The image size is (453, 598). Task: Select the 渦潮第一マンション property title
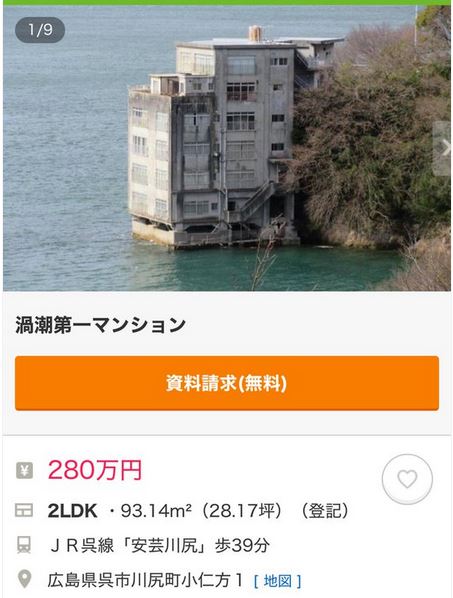(x=101, y=325)
